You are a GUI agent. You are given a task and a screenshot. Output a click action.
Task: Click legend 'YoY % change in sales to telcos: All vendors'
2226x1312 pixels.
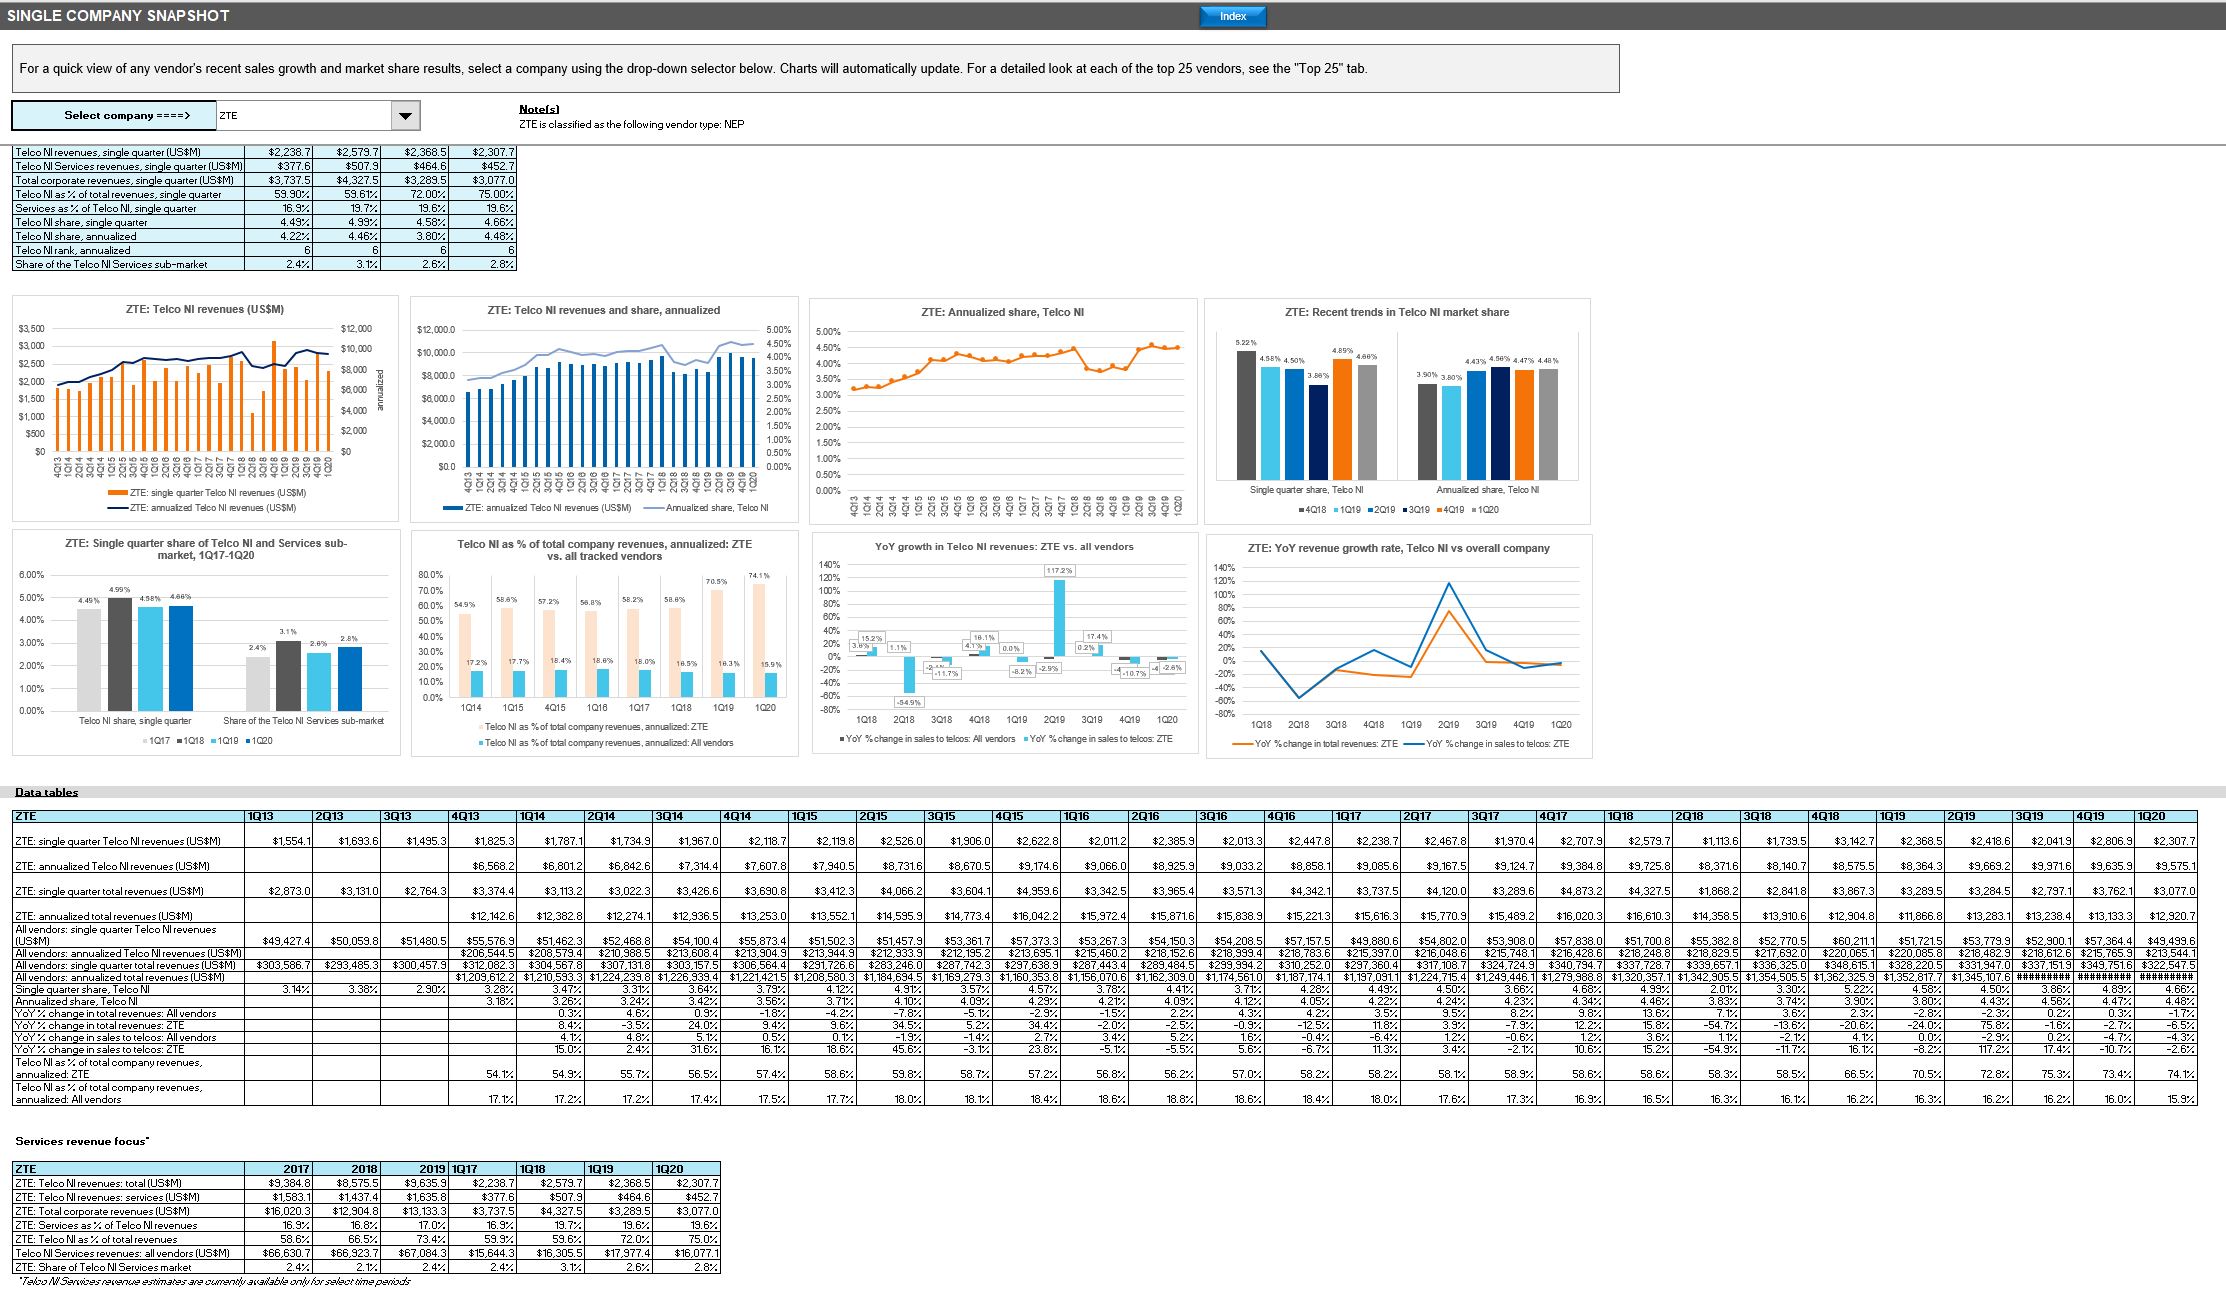click(x=927, y=739)
